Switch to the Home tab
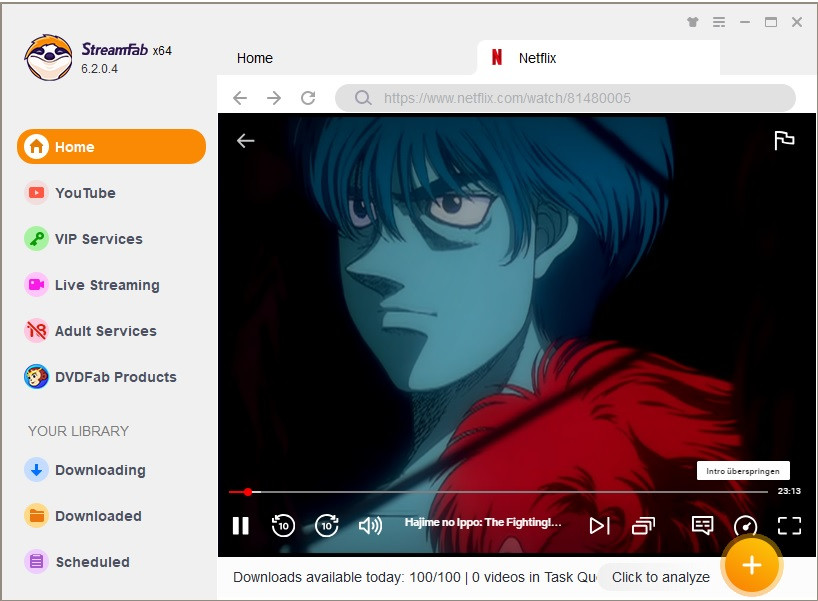 (255, 58)
